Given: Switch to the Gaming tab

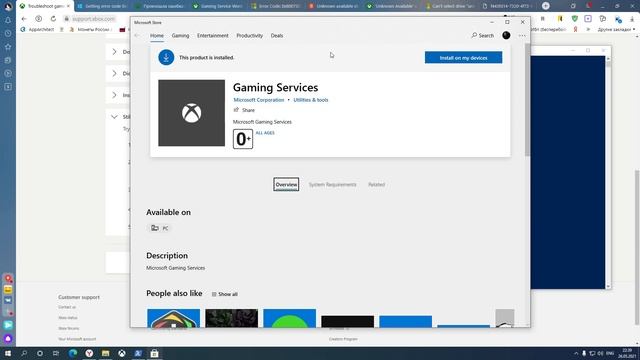Looking at the screenshot, I should tap(180, 36).
